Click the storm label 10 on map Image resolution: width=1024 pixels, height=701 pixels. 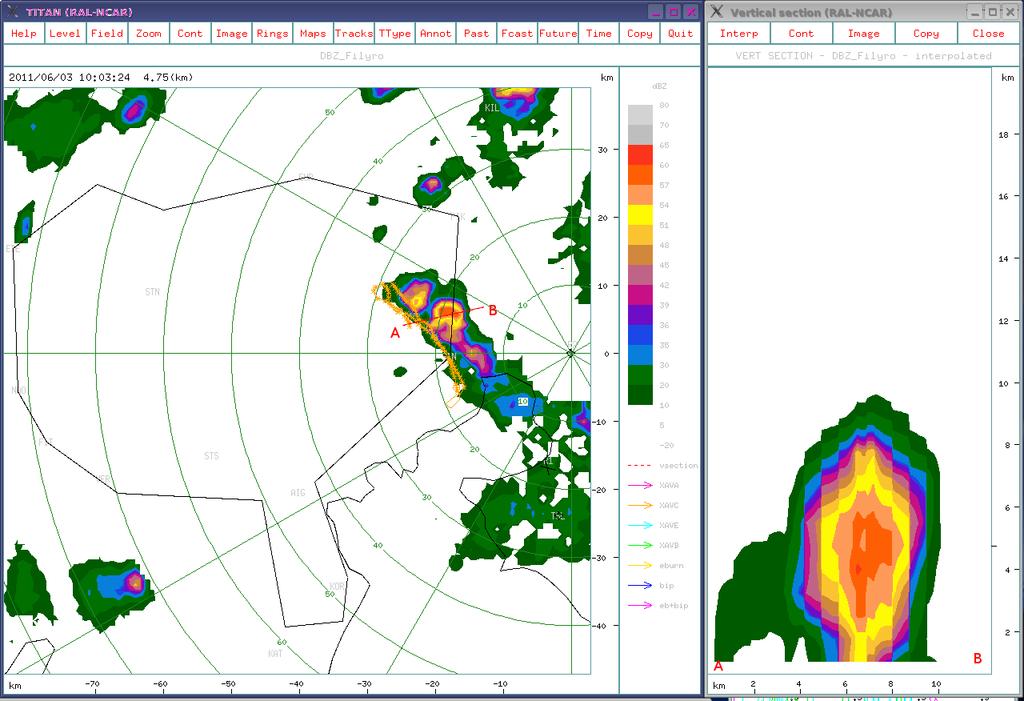522,401
